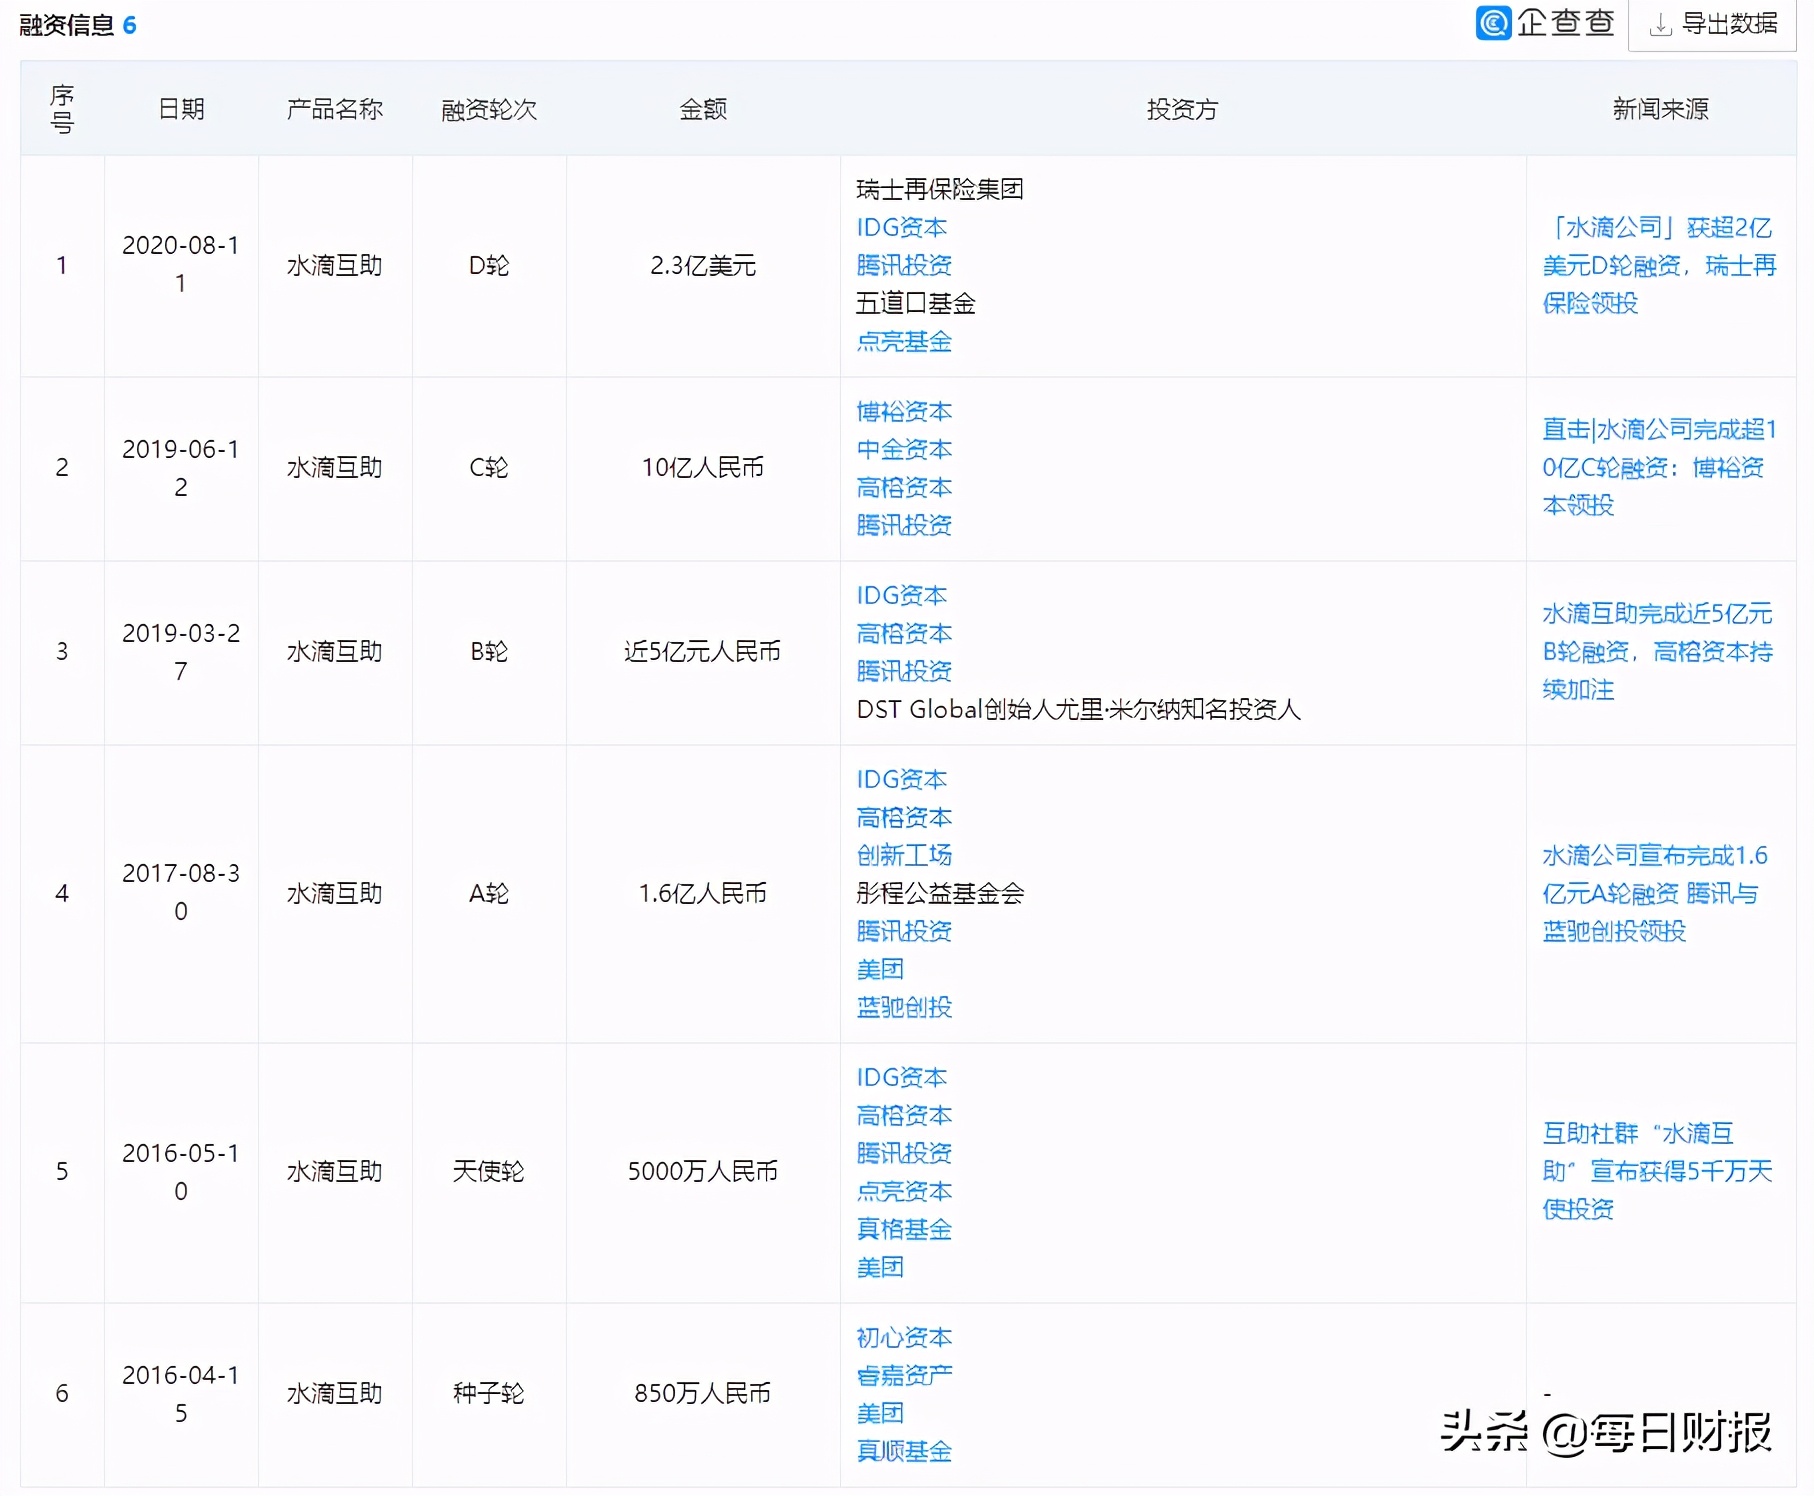Image resolution: width=1814 pixels, height=1496 pixels.
Task: Open news link about 近5亿元B轮融资
Action: [x=1658, y=651]
